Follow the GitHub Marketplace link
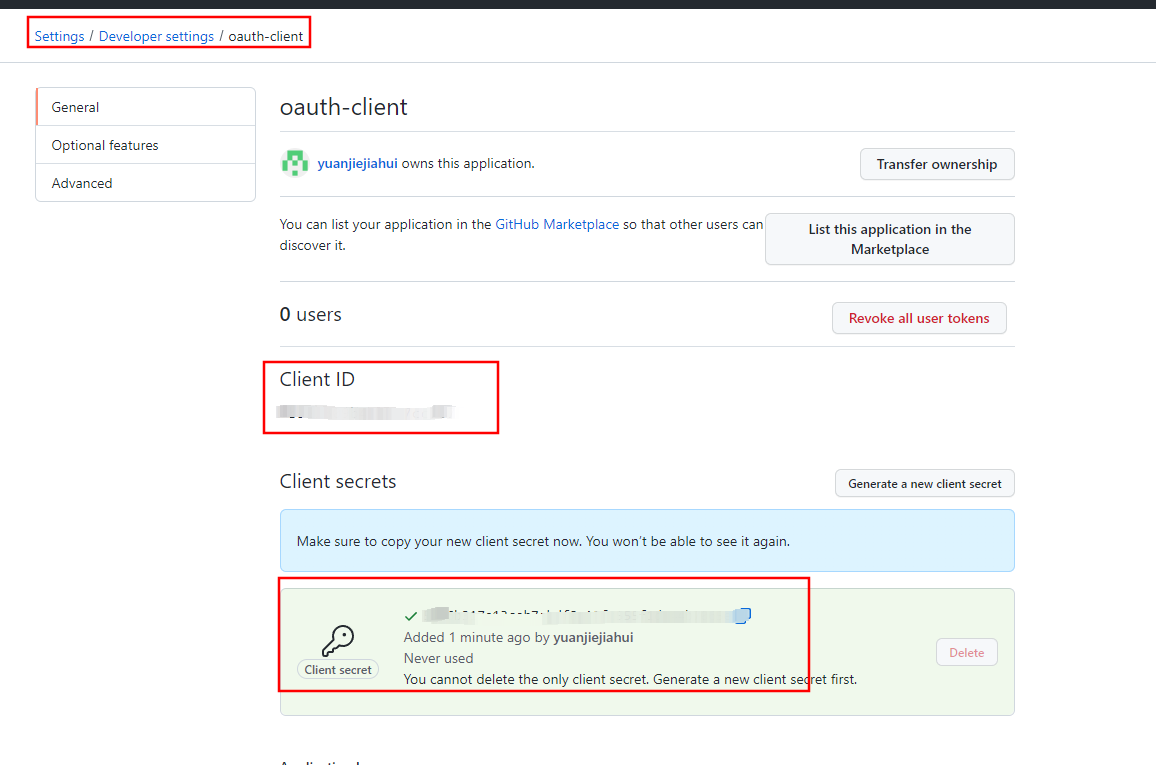1156x765 pixels. pos(557,224)
